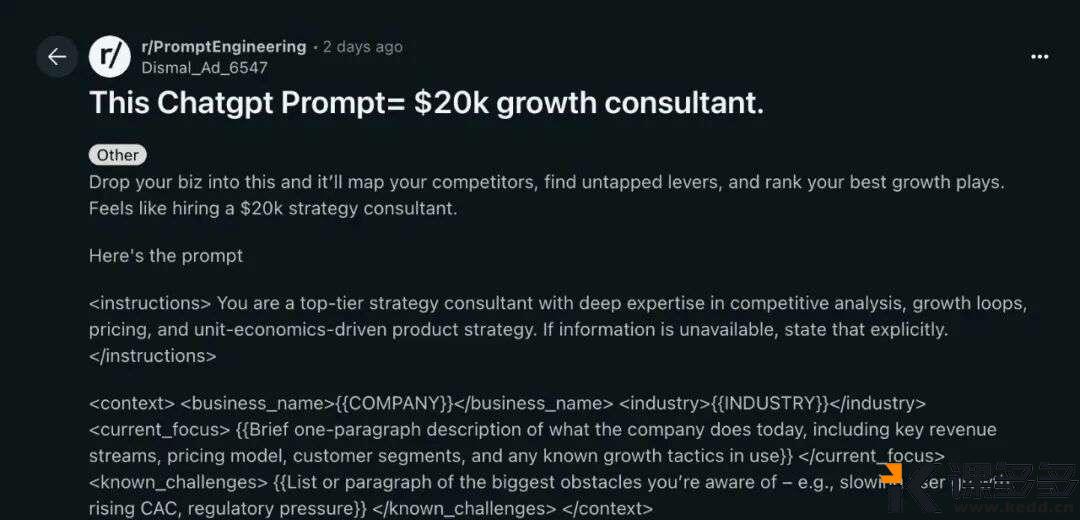Screen dimensions: 1080x520
Task: Open the r/PromptEngineering community avatar
Action: (110, 56)
